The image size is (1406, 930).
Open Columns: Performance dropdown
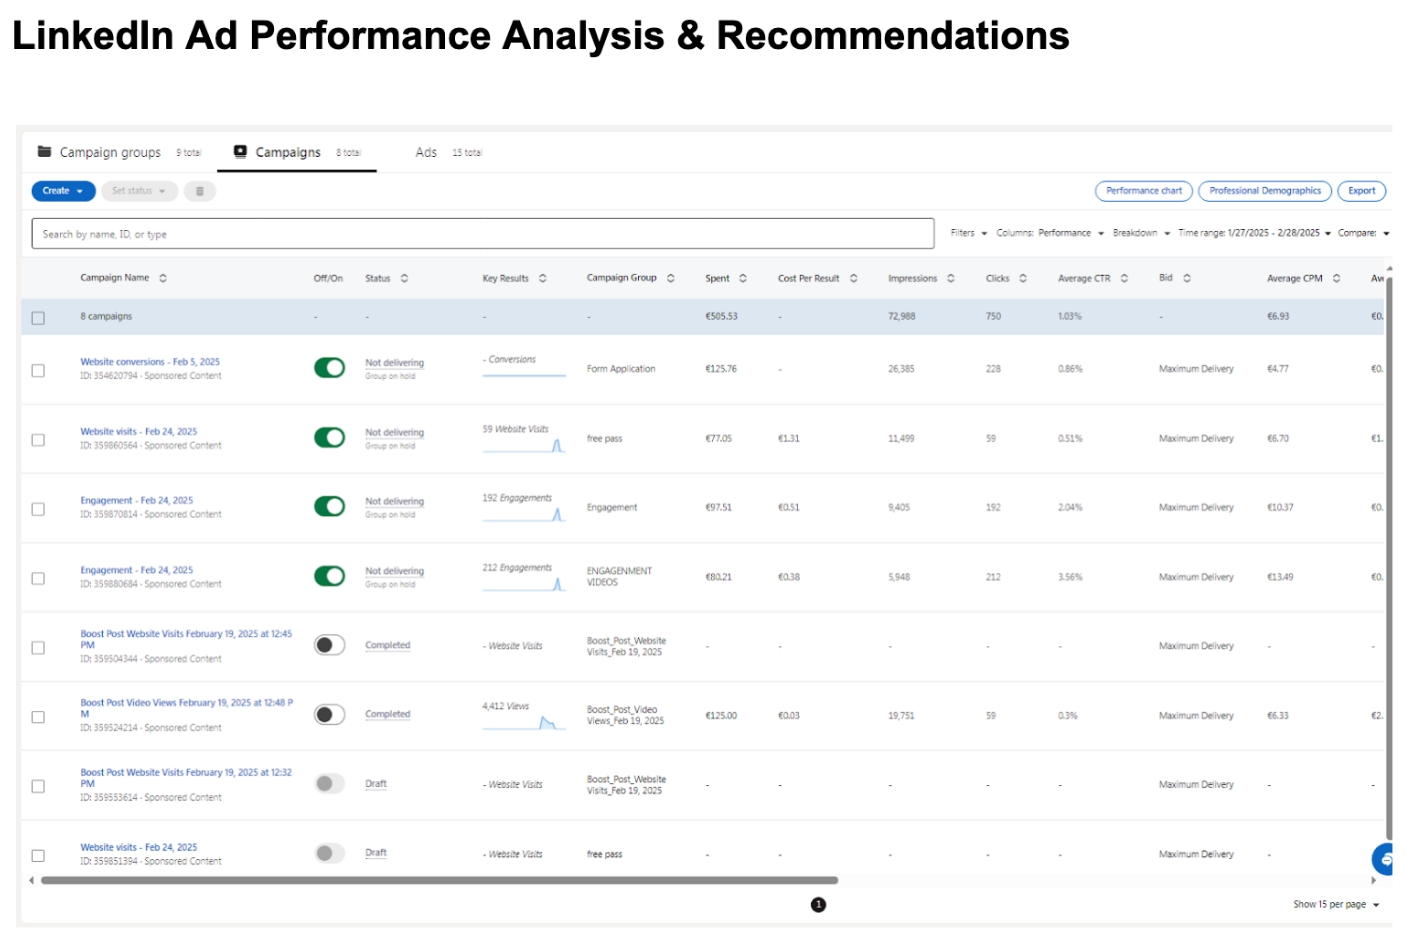tap(1049, 233)
